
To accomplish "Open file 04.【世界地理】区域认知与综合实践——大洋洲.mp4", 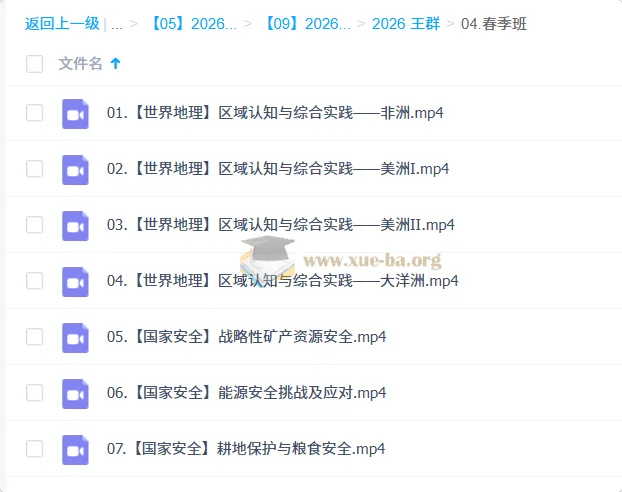I will 282,281.
